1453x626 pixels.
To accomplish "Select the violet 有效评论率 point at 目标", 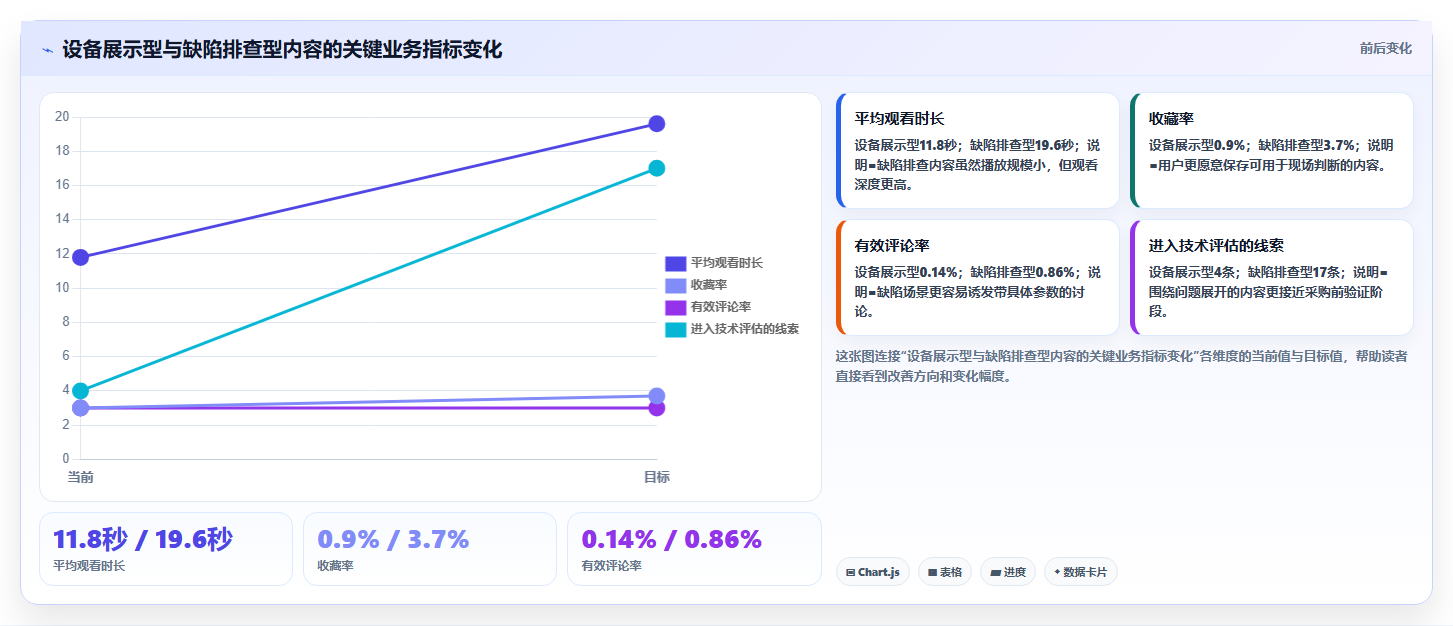I will [657, 409].
